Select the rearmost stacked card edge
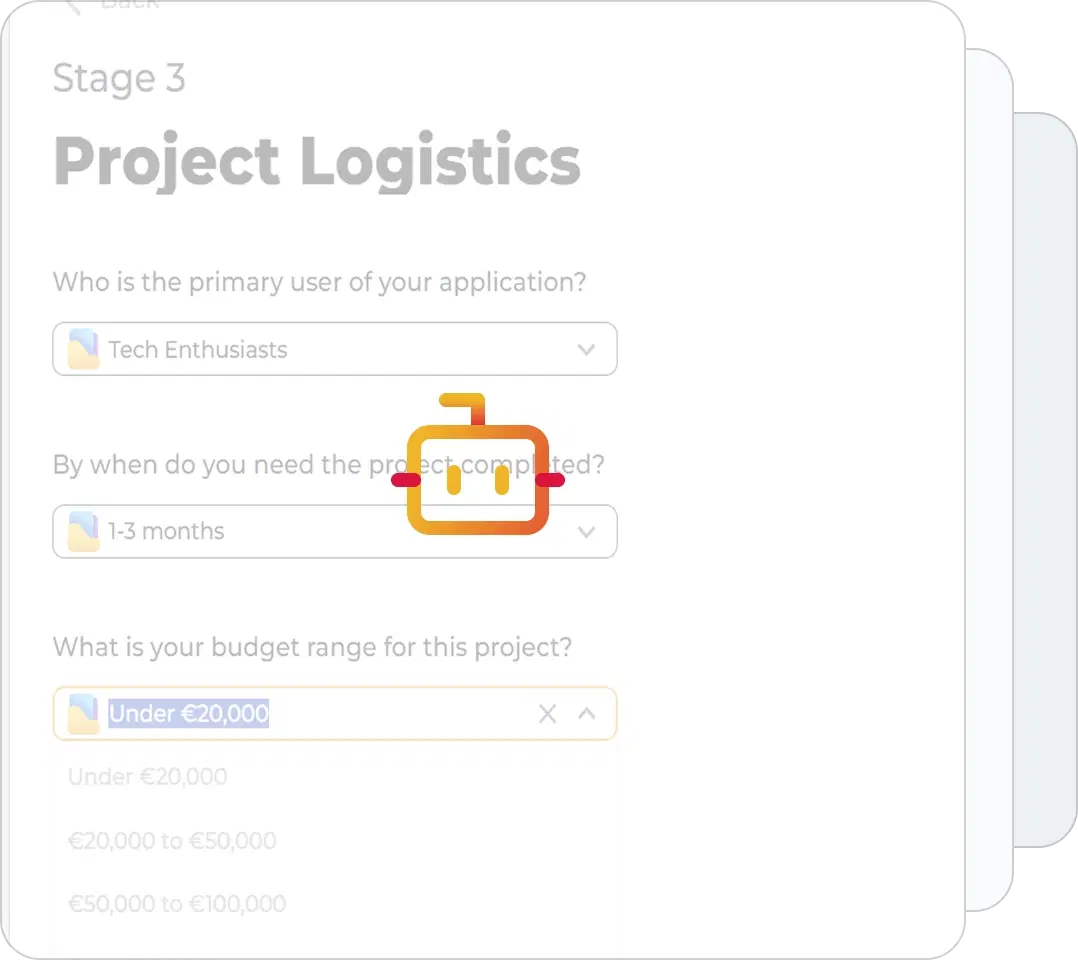Screen dimensions: 1078x960 [1046, 479]
